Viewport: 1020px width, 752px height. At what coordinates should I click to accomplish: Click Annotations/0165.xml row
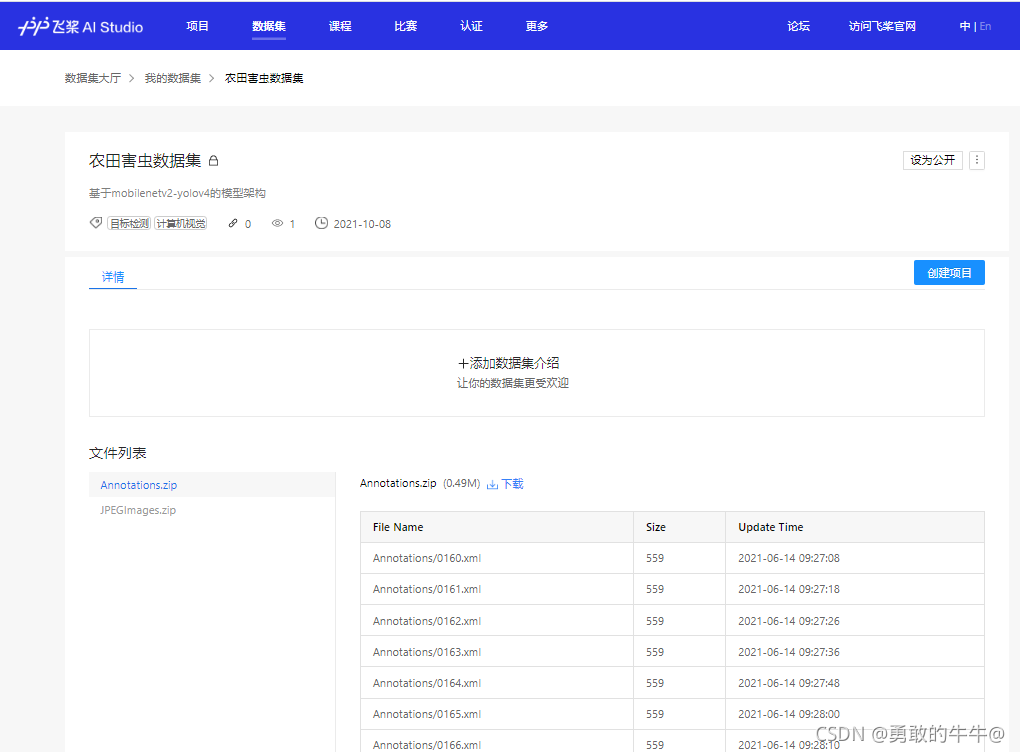pos(672,714)
